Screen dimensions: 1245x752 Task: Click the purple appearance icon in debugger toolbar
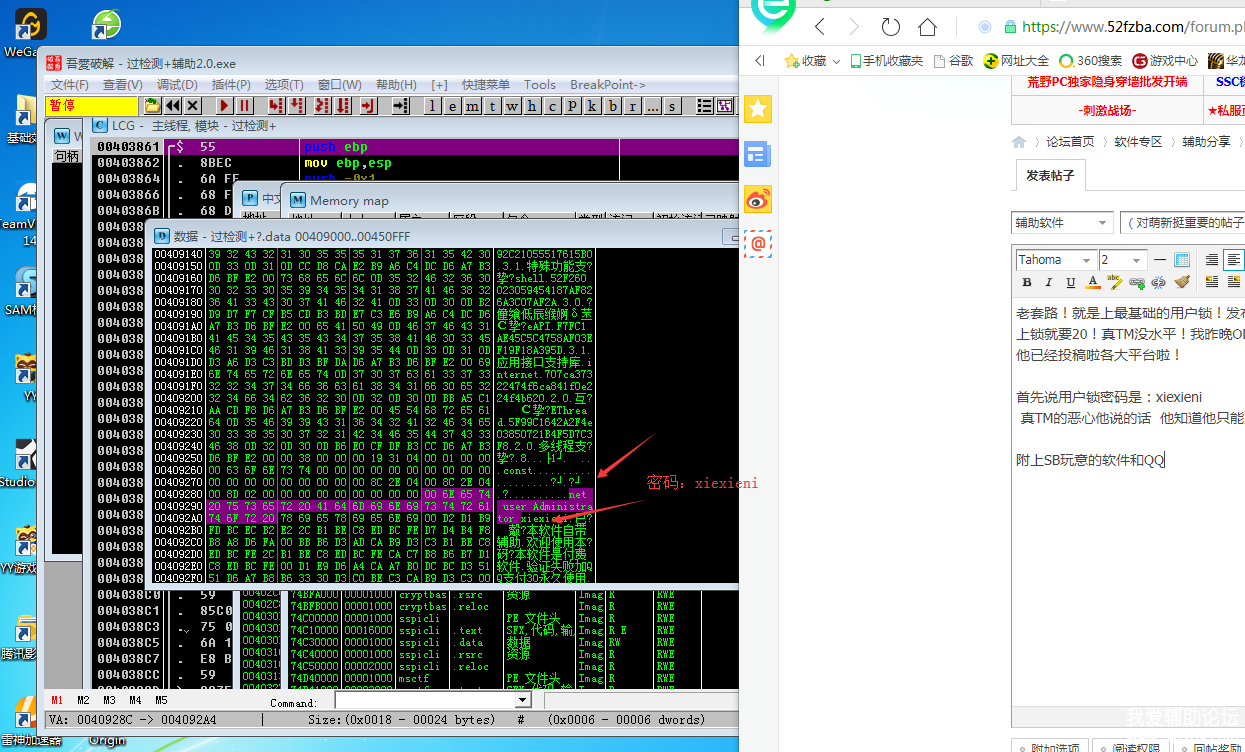pyautogui.click(x=724, y=105)
